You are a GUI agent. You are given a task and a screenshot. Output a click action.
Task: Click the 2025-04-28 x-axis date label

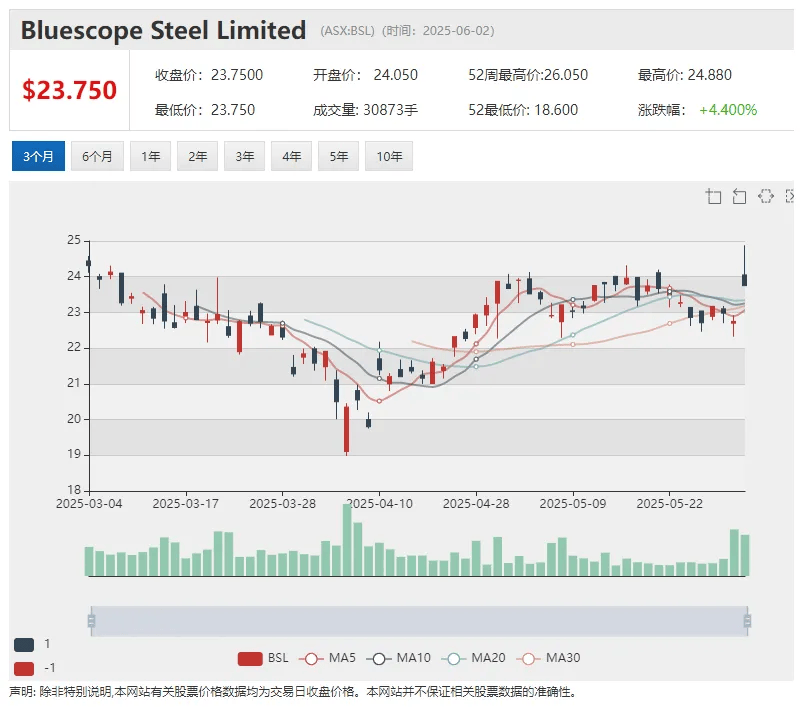(x=476, y=504)
